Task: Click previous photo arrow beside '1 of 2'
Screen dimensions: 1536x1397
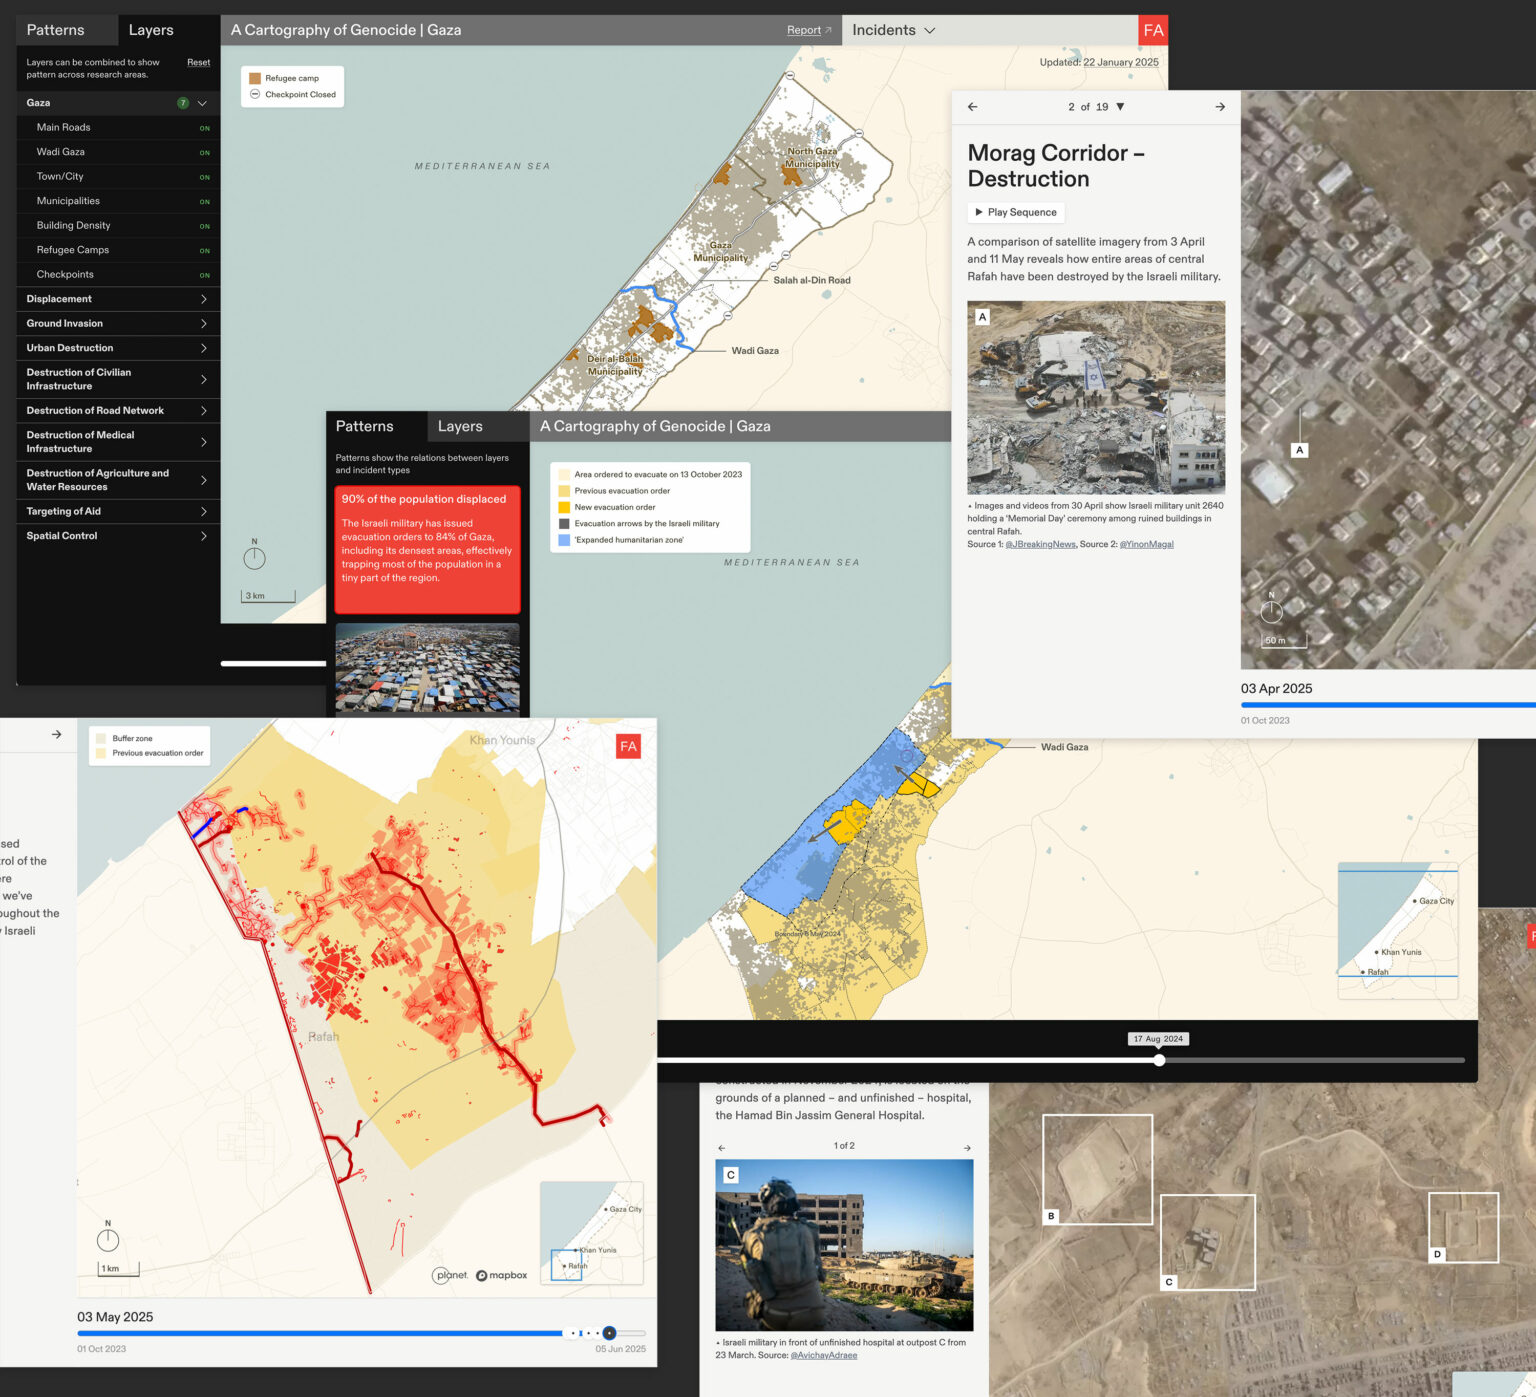Action: point(722,1147)
